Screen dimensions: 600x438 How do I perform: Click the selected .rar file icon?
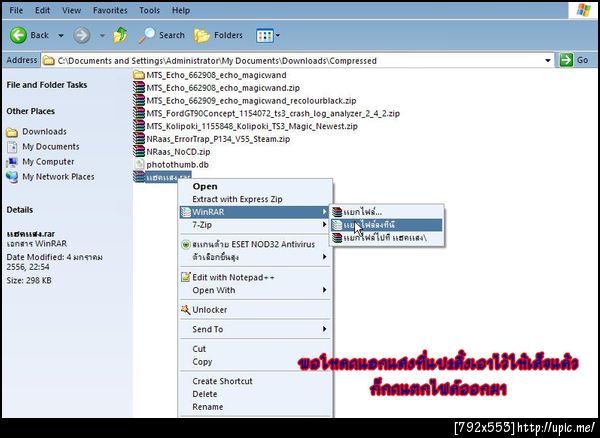[x=139, y=177]
